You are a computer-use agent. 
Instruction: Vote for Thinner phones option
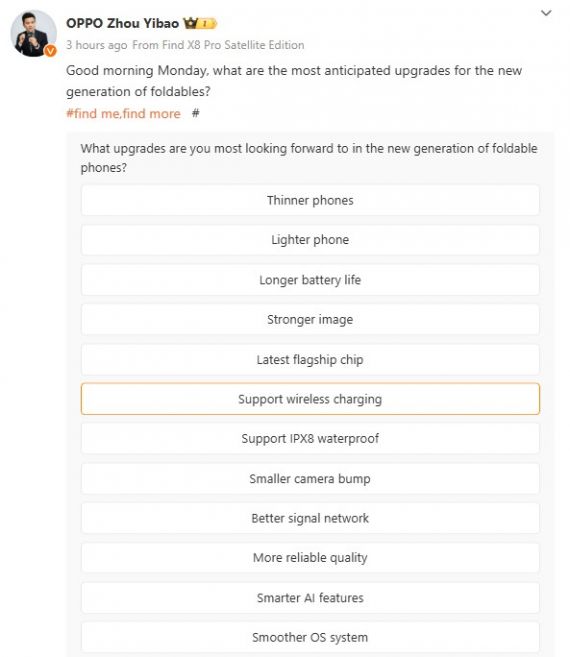(310, 200)
